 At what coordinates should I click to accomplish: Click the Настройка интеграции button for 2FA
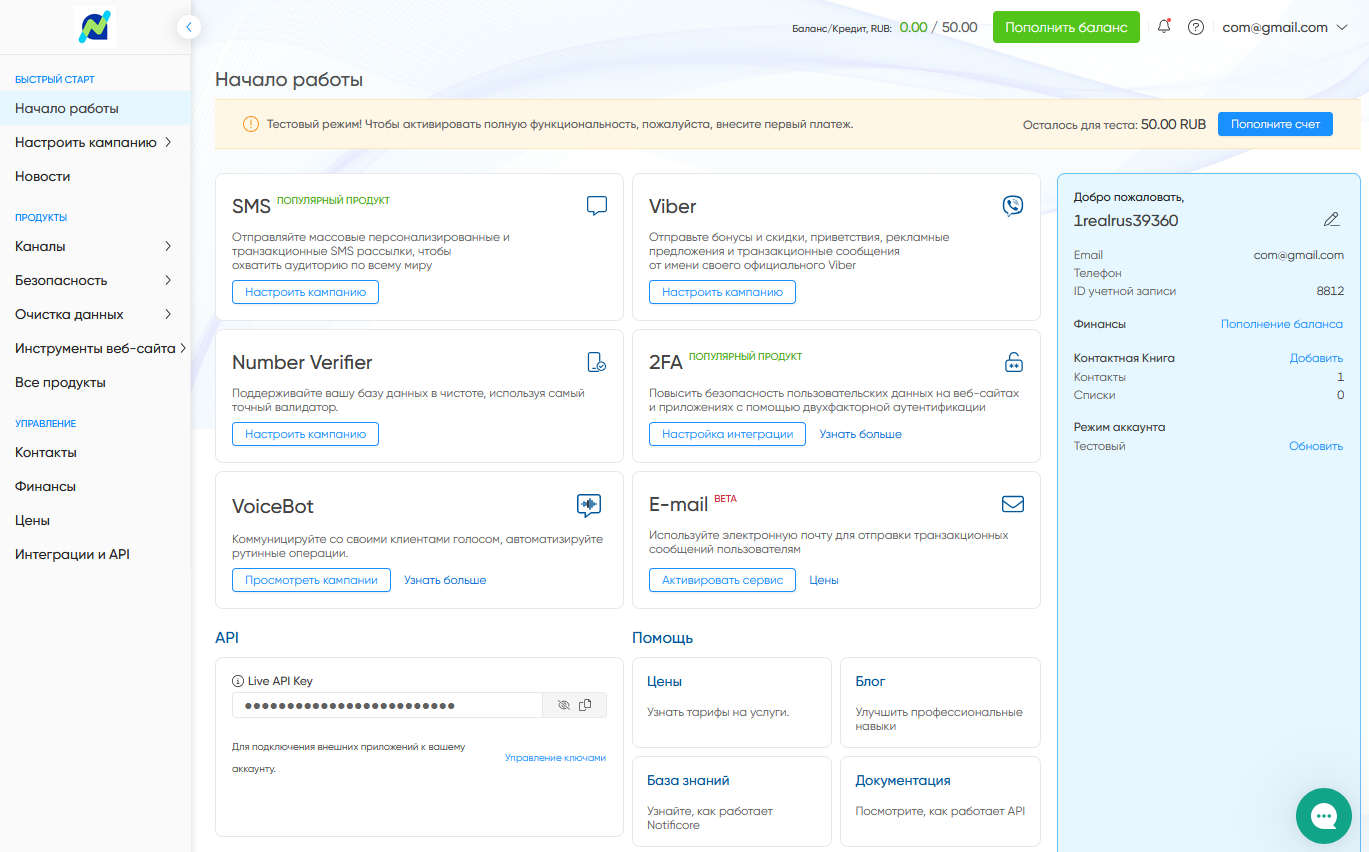727,434
